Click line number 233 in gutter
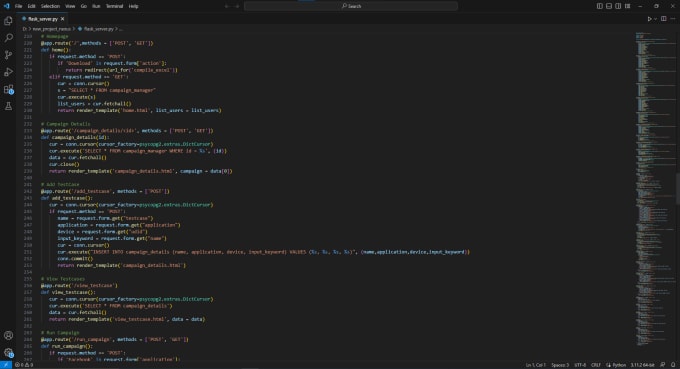 (28, 131)
